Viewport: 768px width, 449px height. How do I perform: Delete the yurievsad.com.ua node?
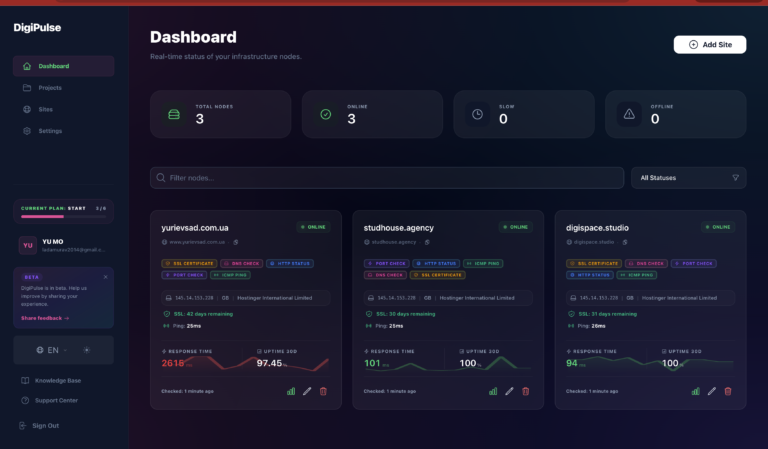[323, 391]
